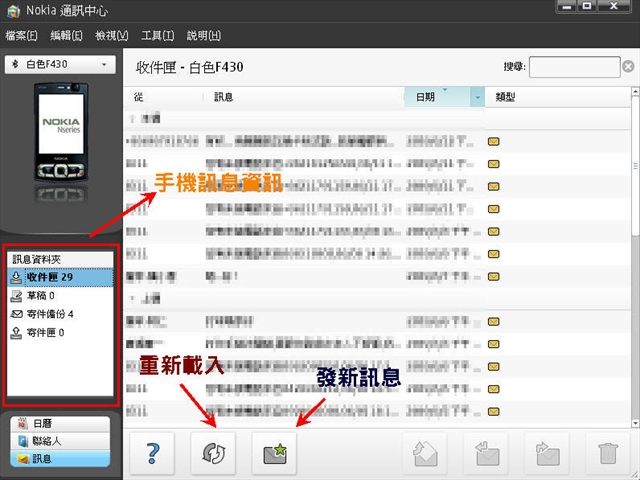Screen dimensions: 640x480
Task: Select 收件匣 29 folder
Action: [50, 277]
